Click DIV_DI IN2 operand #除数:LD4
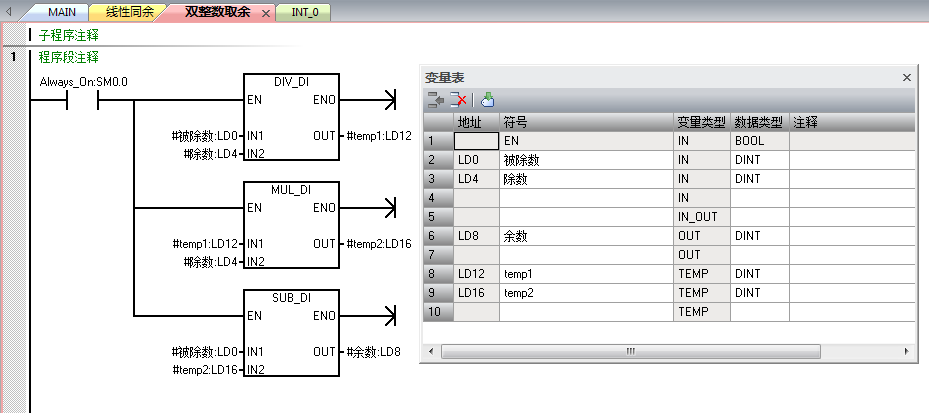The image size is (929, 413). coord(211,154)
